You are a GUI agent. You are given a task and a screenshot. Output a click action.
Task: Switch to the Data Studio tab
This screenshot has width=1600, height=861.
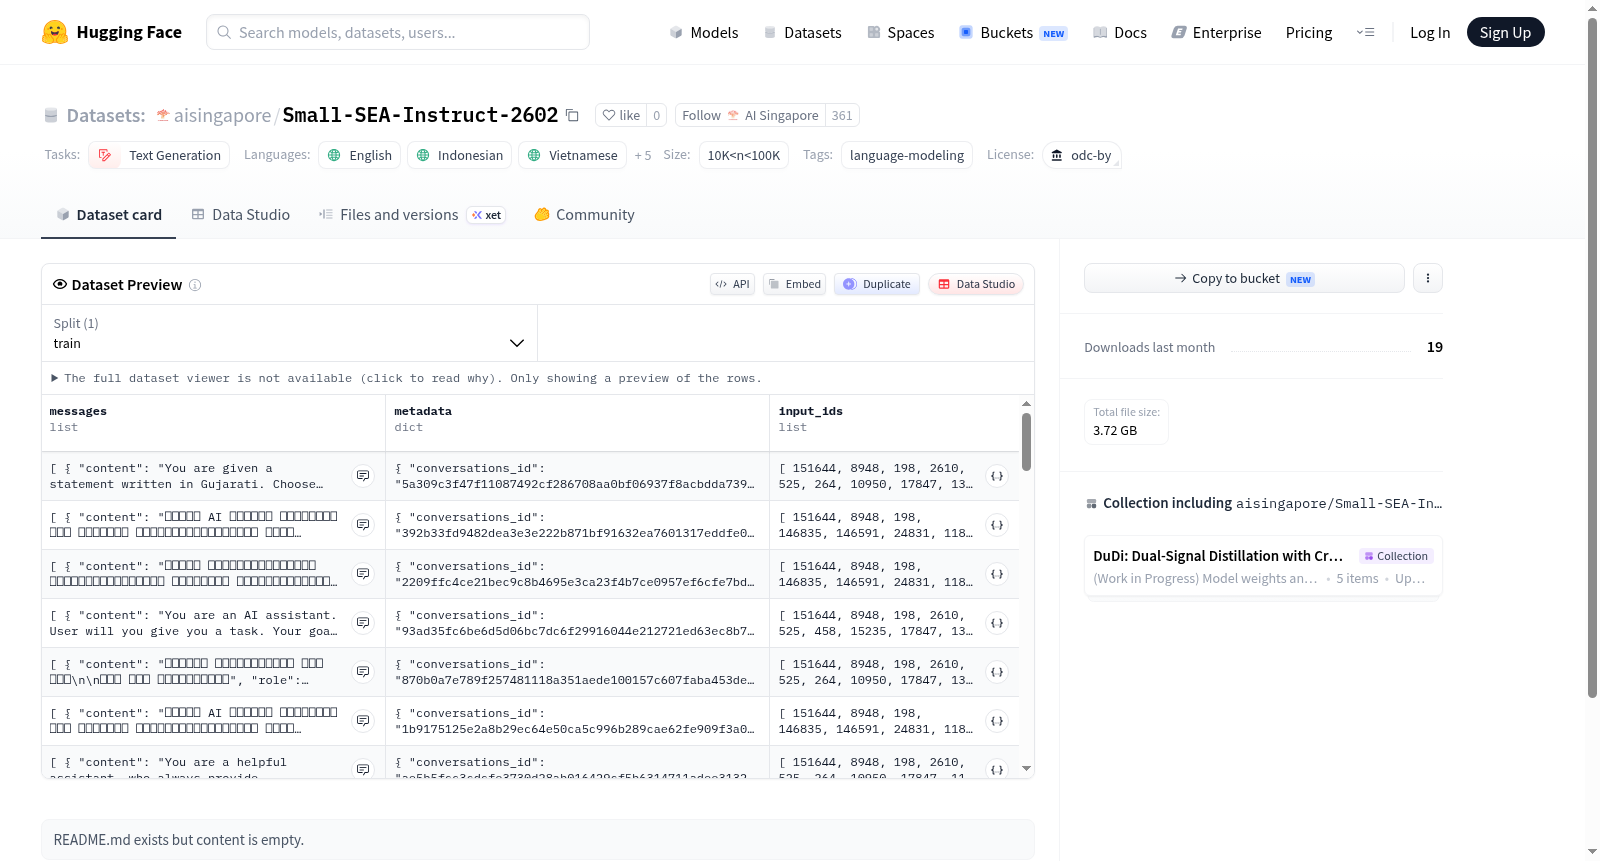[x=241, y=214]
